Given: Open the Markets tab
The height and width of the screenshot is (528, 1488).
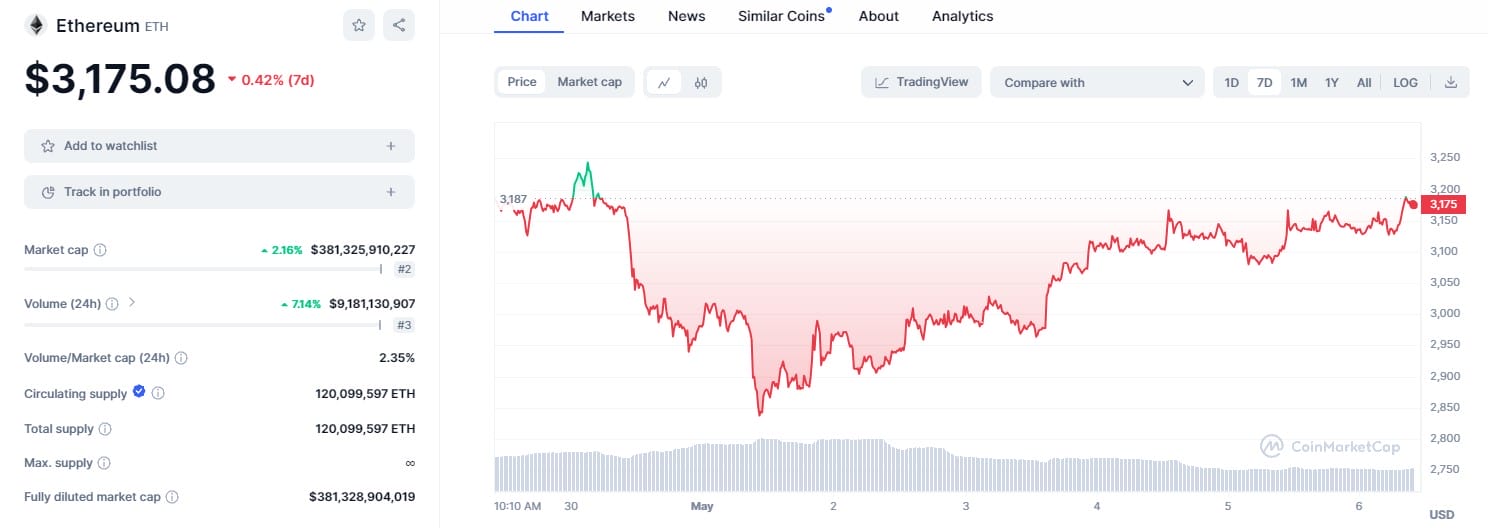Looking at the screenshot, I should [606, 16].
